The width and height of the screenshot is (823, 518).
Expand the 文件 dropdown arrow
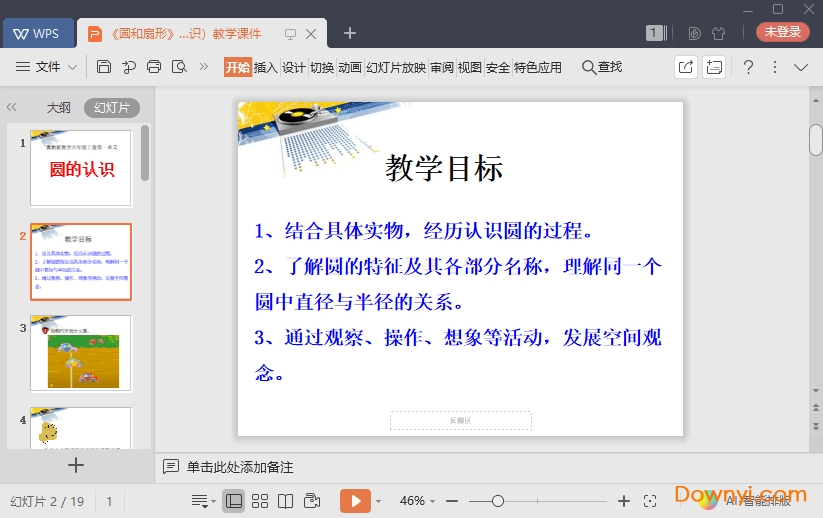click(72, 67)
